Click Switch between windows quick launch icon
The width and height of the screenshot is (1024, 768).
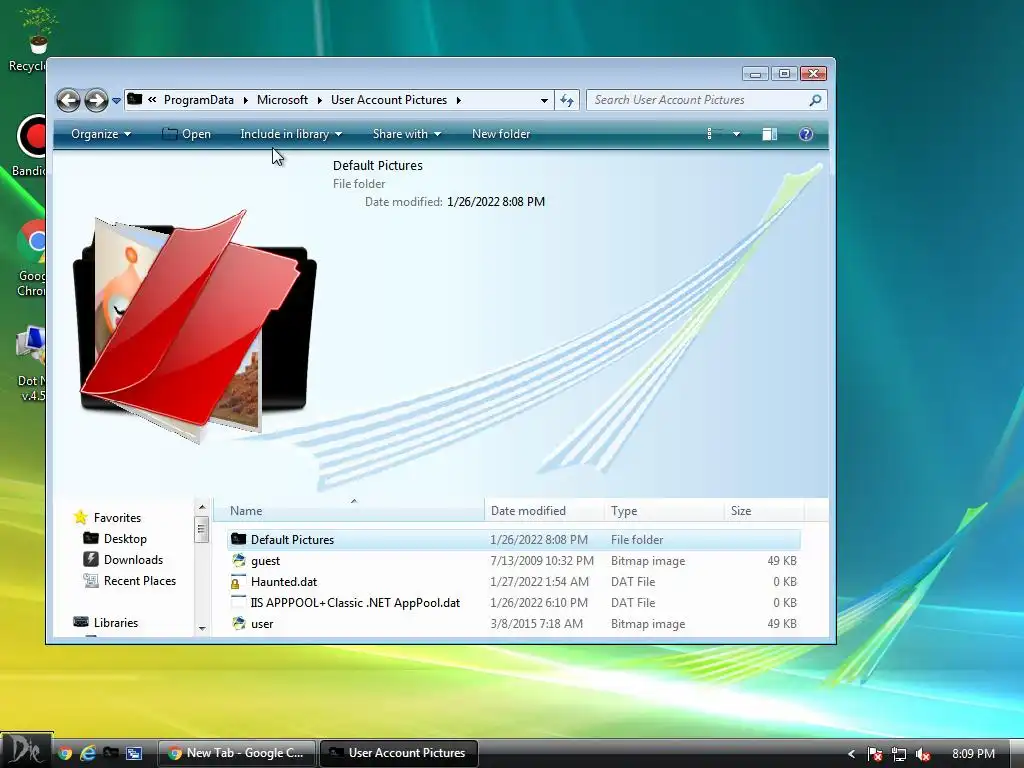[134, 753]
